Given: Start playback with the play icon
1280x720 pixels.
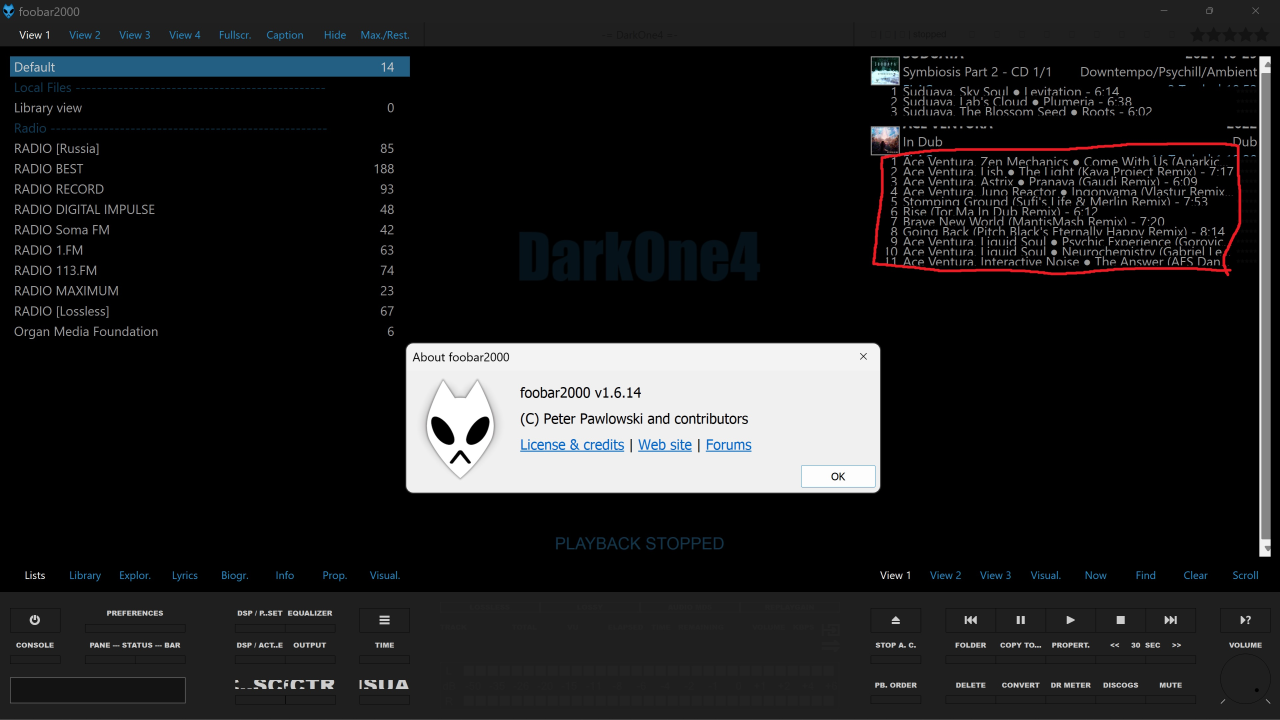Looking at the screenshot, I should pos(1070,620).
